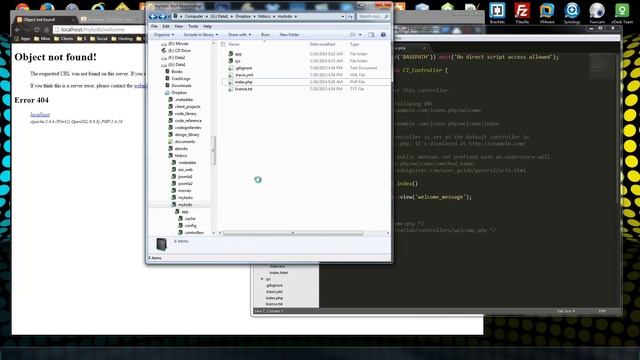Screen dimensions: 640x360
Task: Reload the page in Chrome
Action: coord(37,30)
